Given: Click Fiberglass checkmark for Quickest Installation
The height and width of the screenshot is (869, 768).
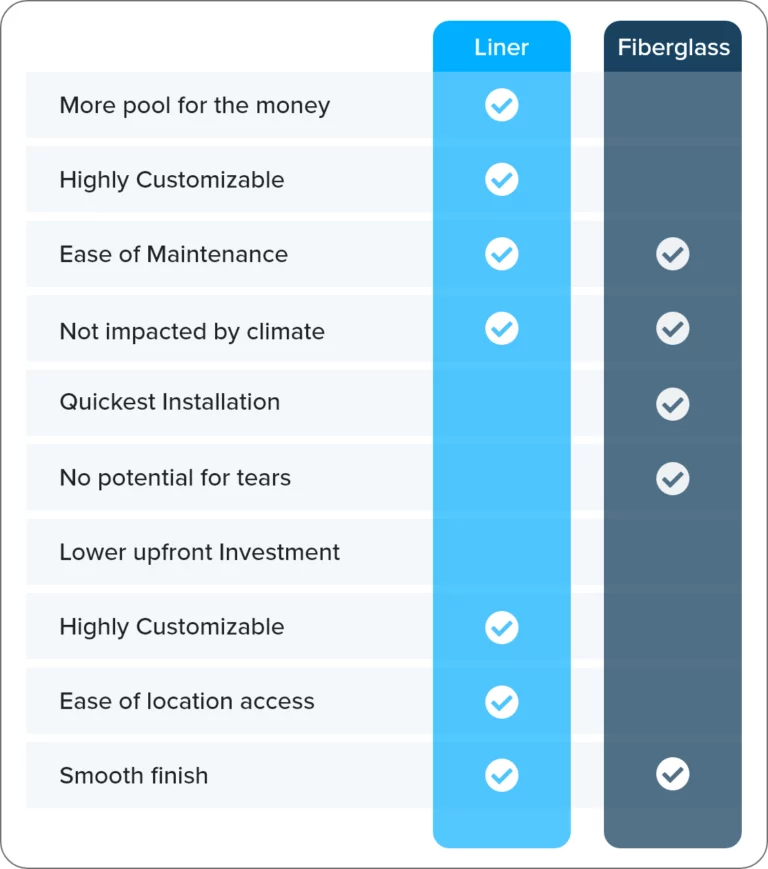Looking at the screenshot, I should 673,404.
